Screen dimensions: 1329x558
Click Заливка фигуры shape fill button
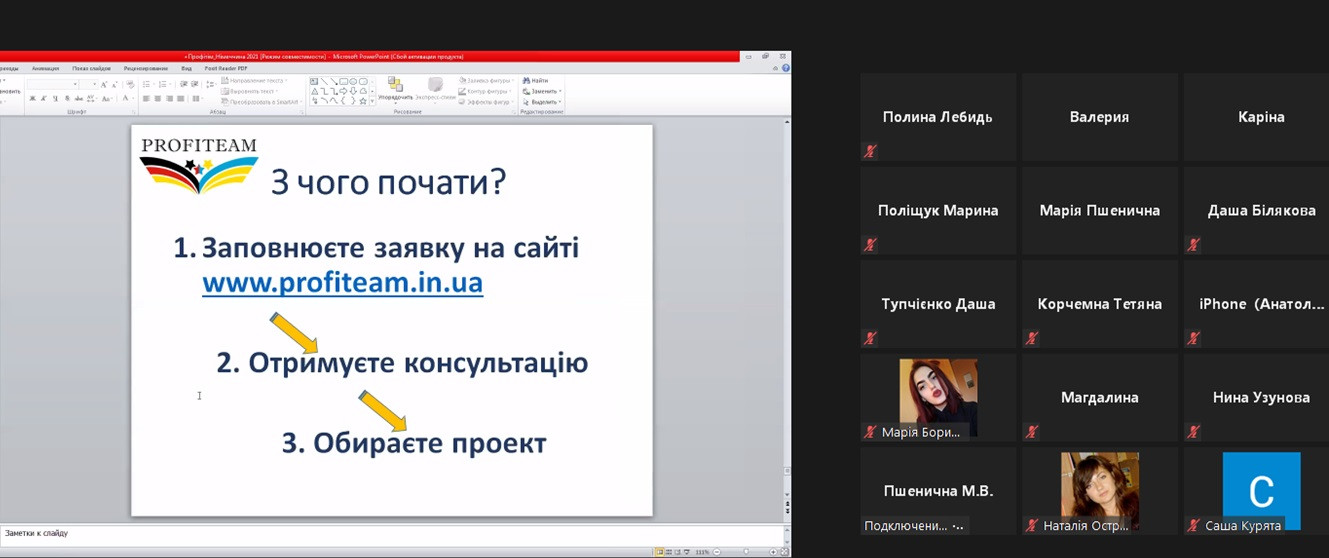487,80
